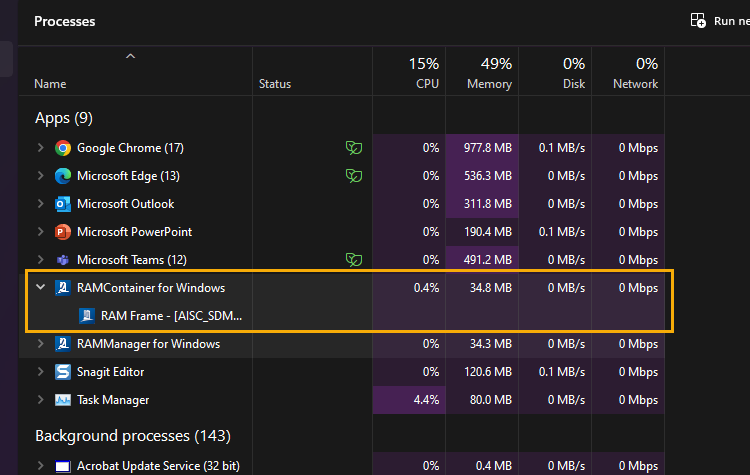Screen dimensions: 750x475
Task: Sort processes by the Status column
Action: click(x=275, y=84)
